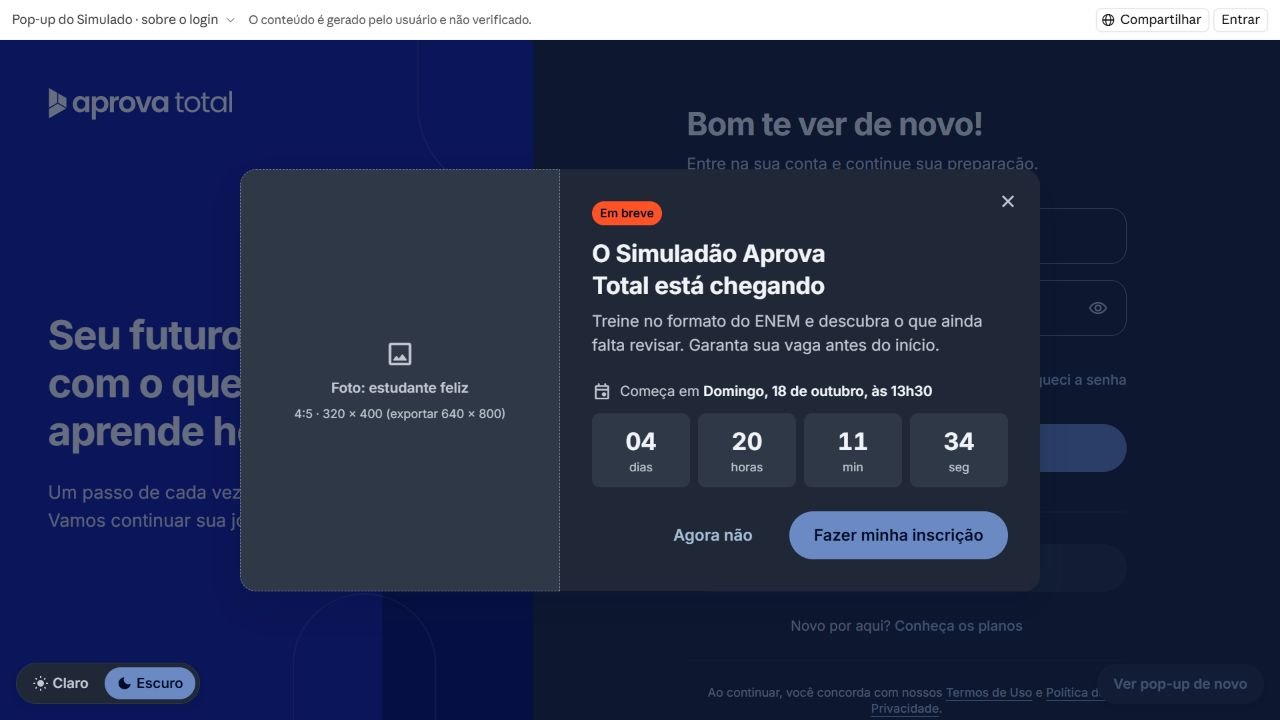Switch to Claro theme

(60, 683)
